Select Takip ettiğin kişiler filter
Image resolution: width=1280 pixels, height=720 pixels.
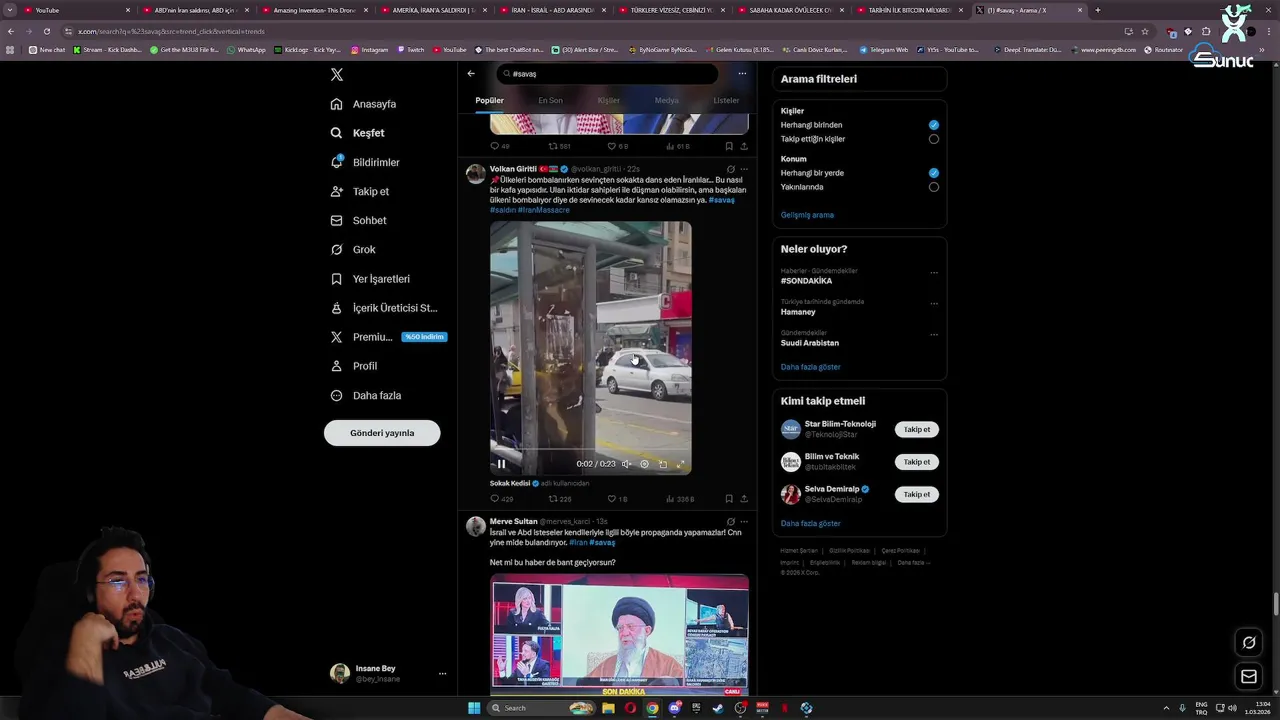tap(934, 139)
